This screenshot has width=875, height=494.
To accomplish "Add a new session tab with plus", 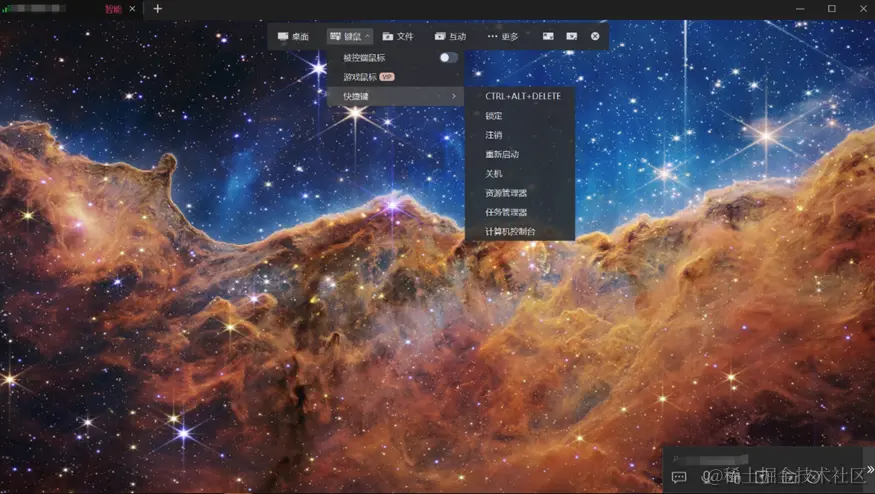I will coord(157,8).
